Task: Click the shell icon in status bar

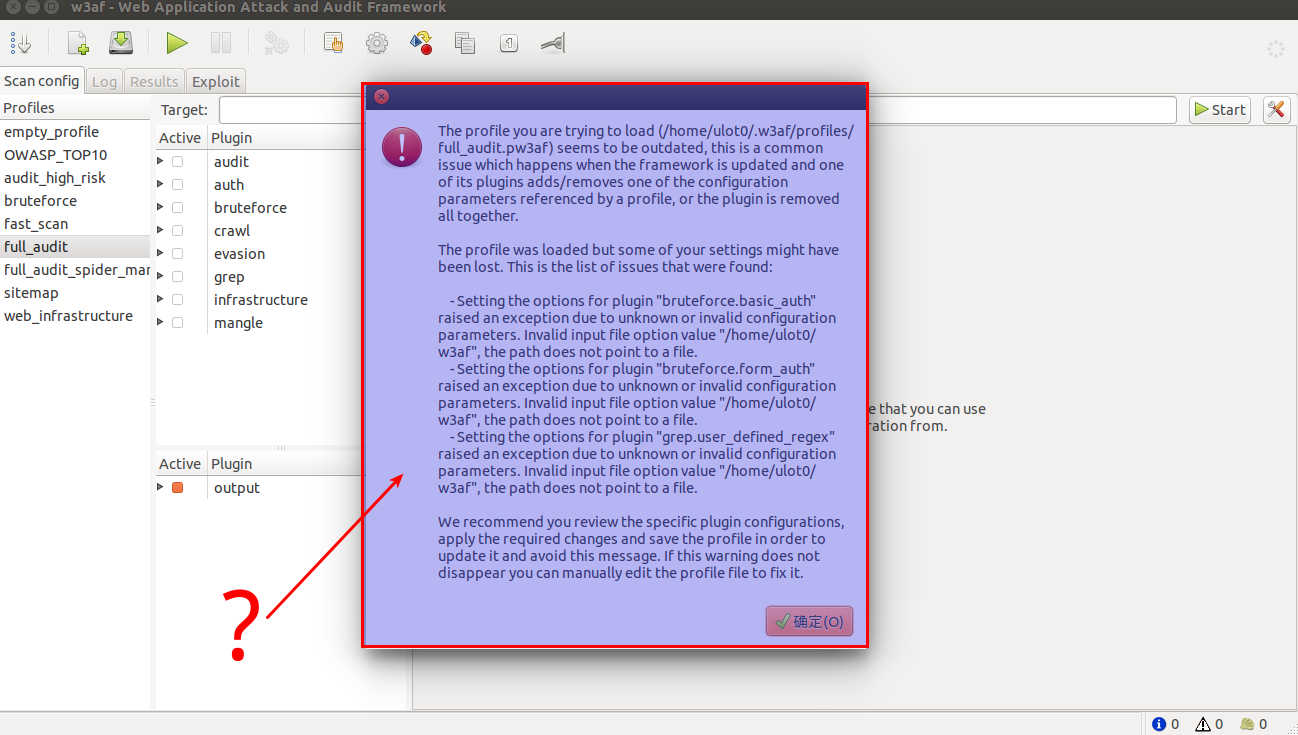Action: coord(1247,724)
